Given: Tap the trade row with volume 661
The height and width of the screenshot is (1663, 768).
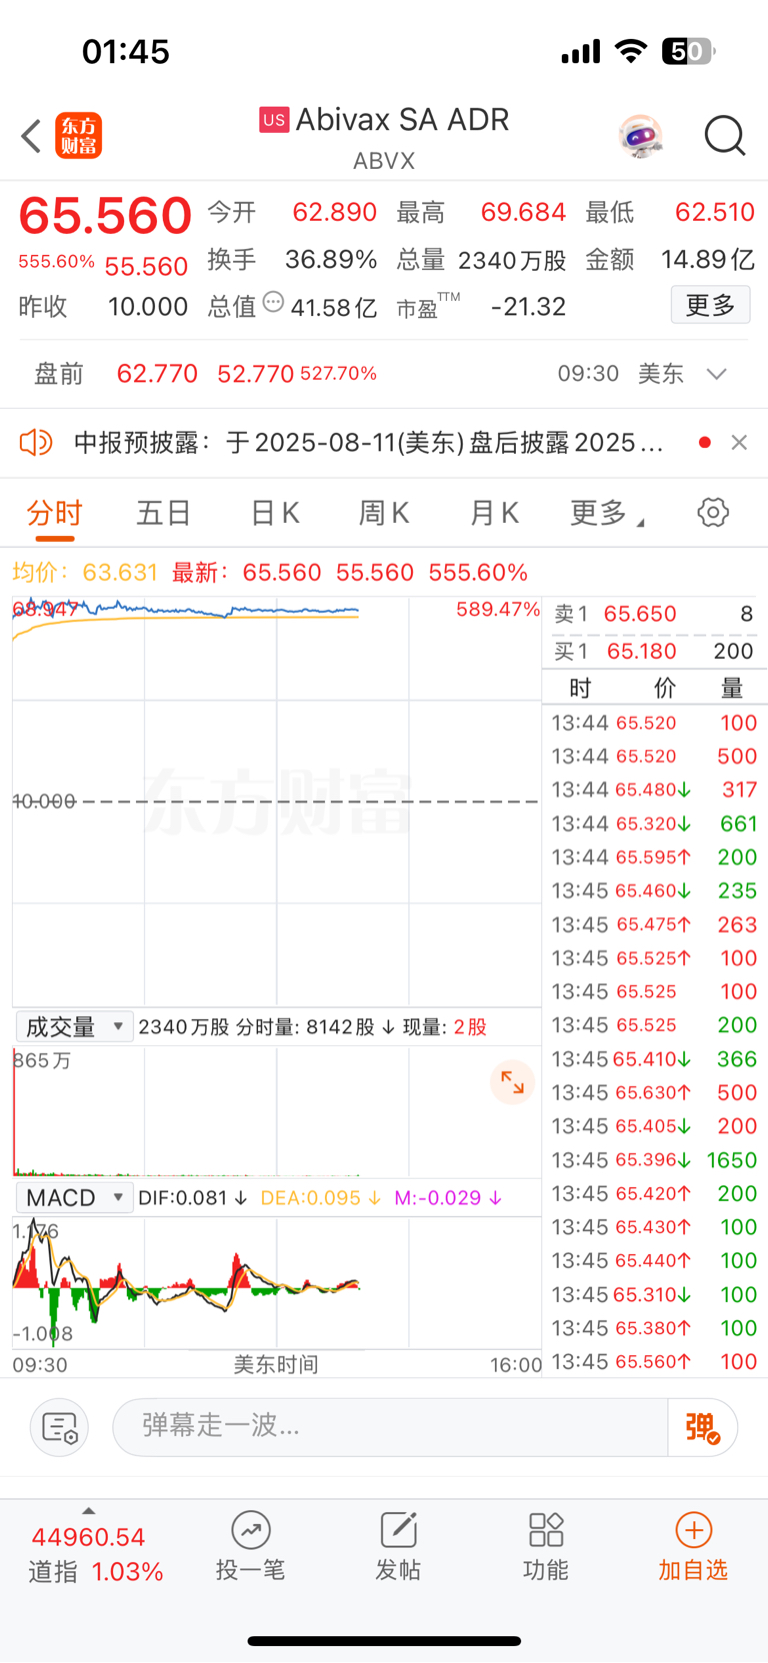Looking at the screenshot, I should point(654,824).
